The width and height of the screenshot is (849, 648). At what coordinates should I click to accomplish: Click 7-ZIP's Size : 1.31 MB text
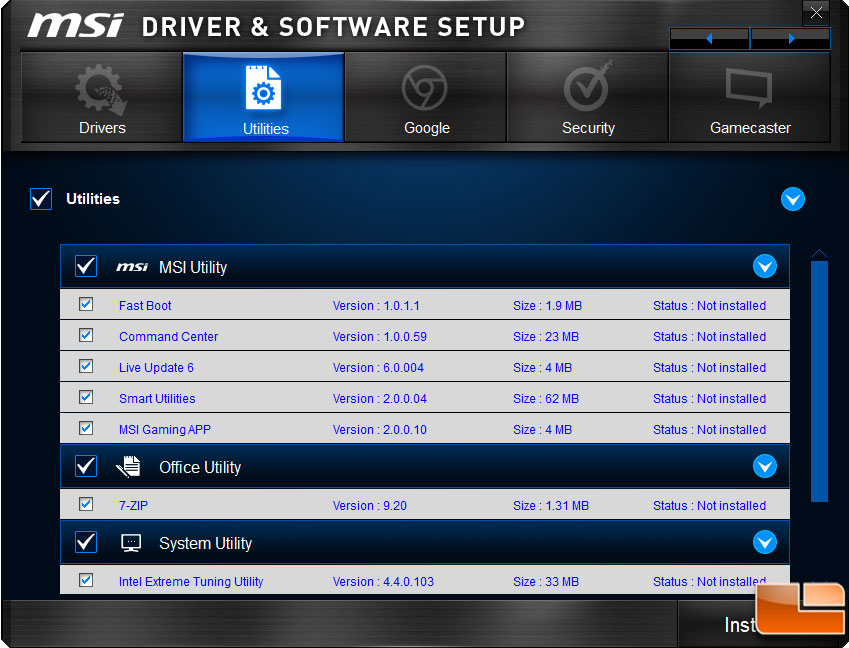[551, 506]
